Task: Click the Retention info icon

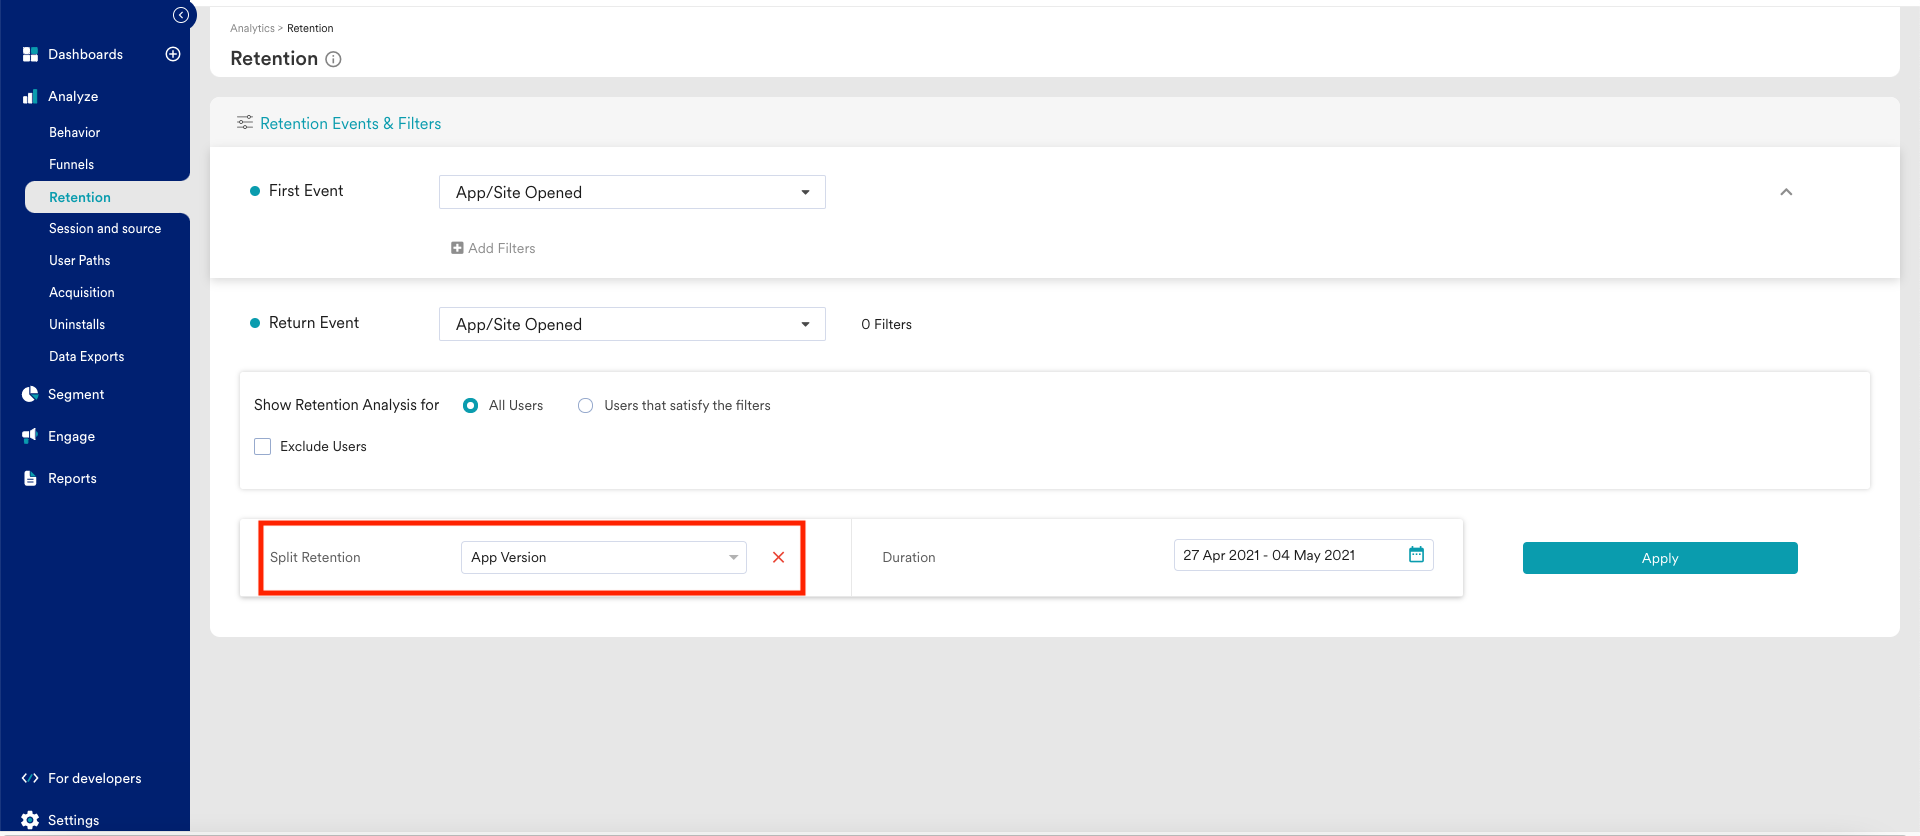Action: pos(334,60)
